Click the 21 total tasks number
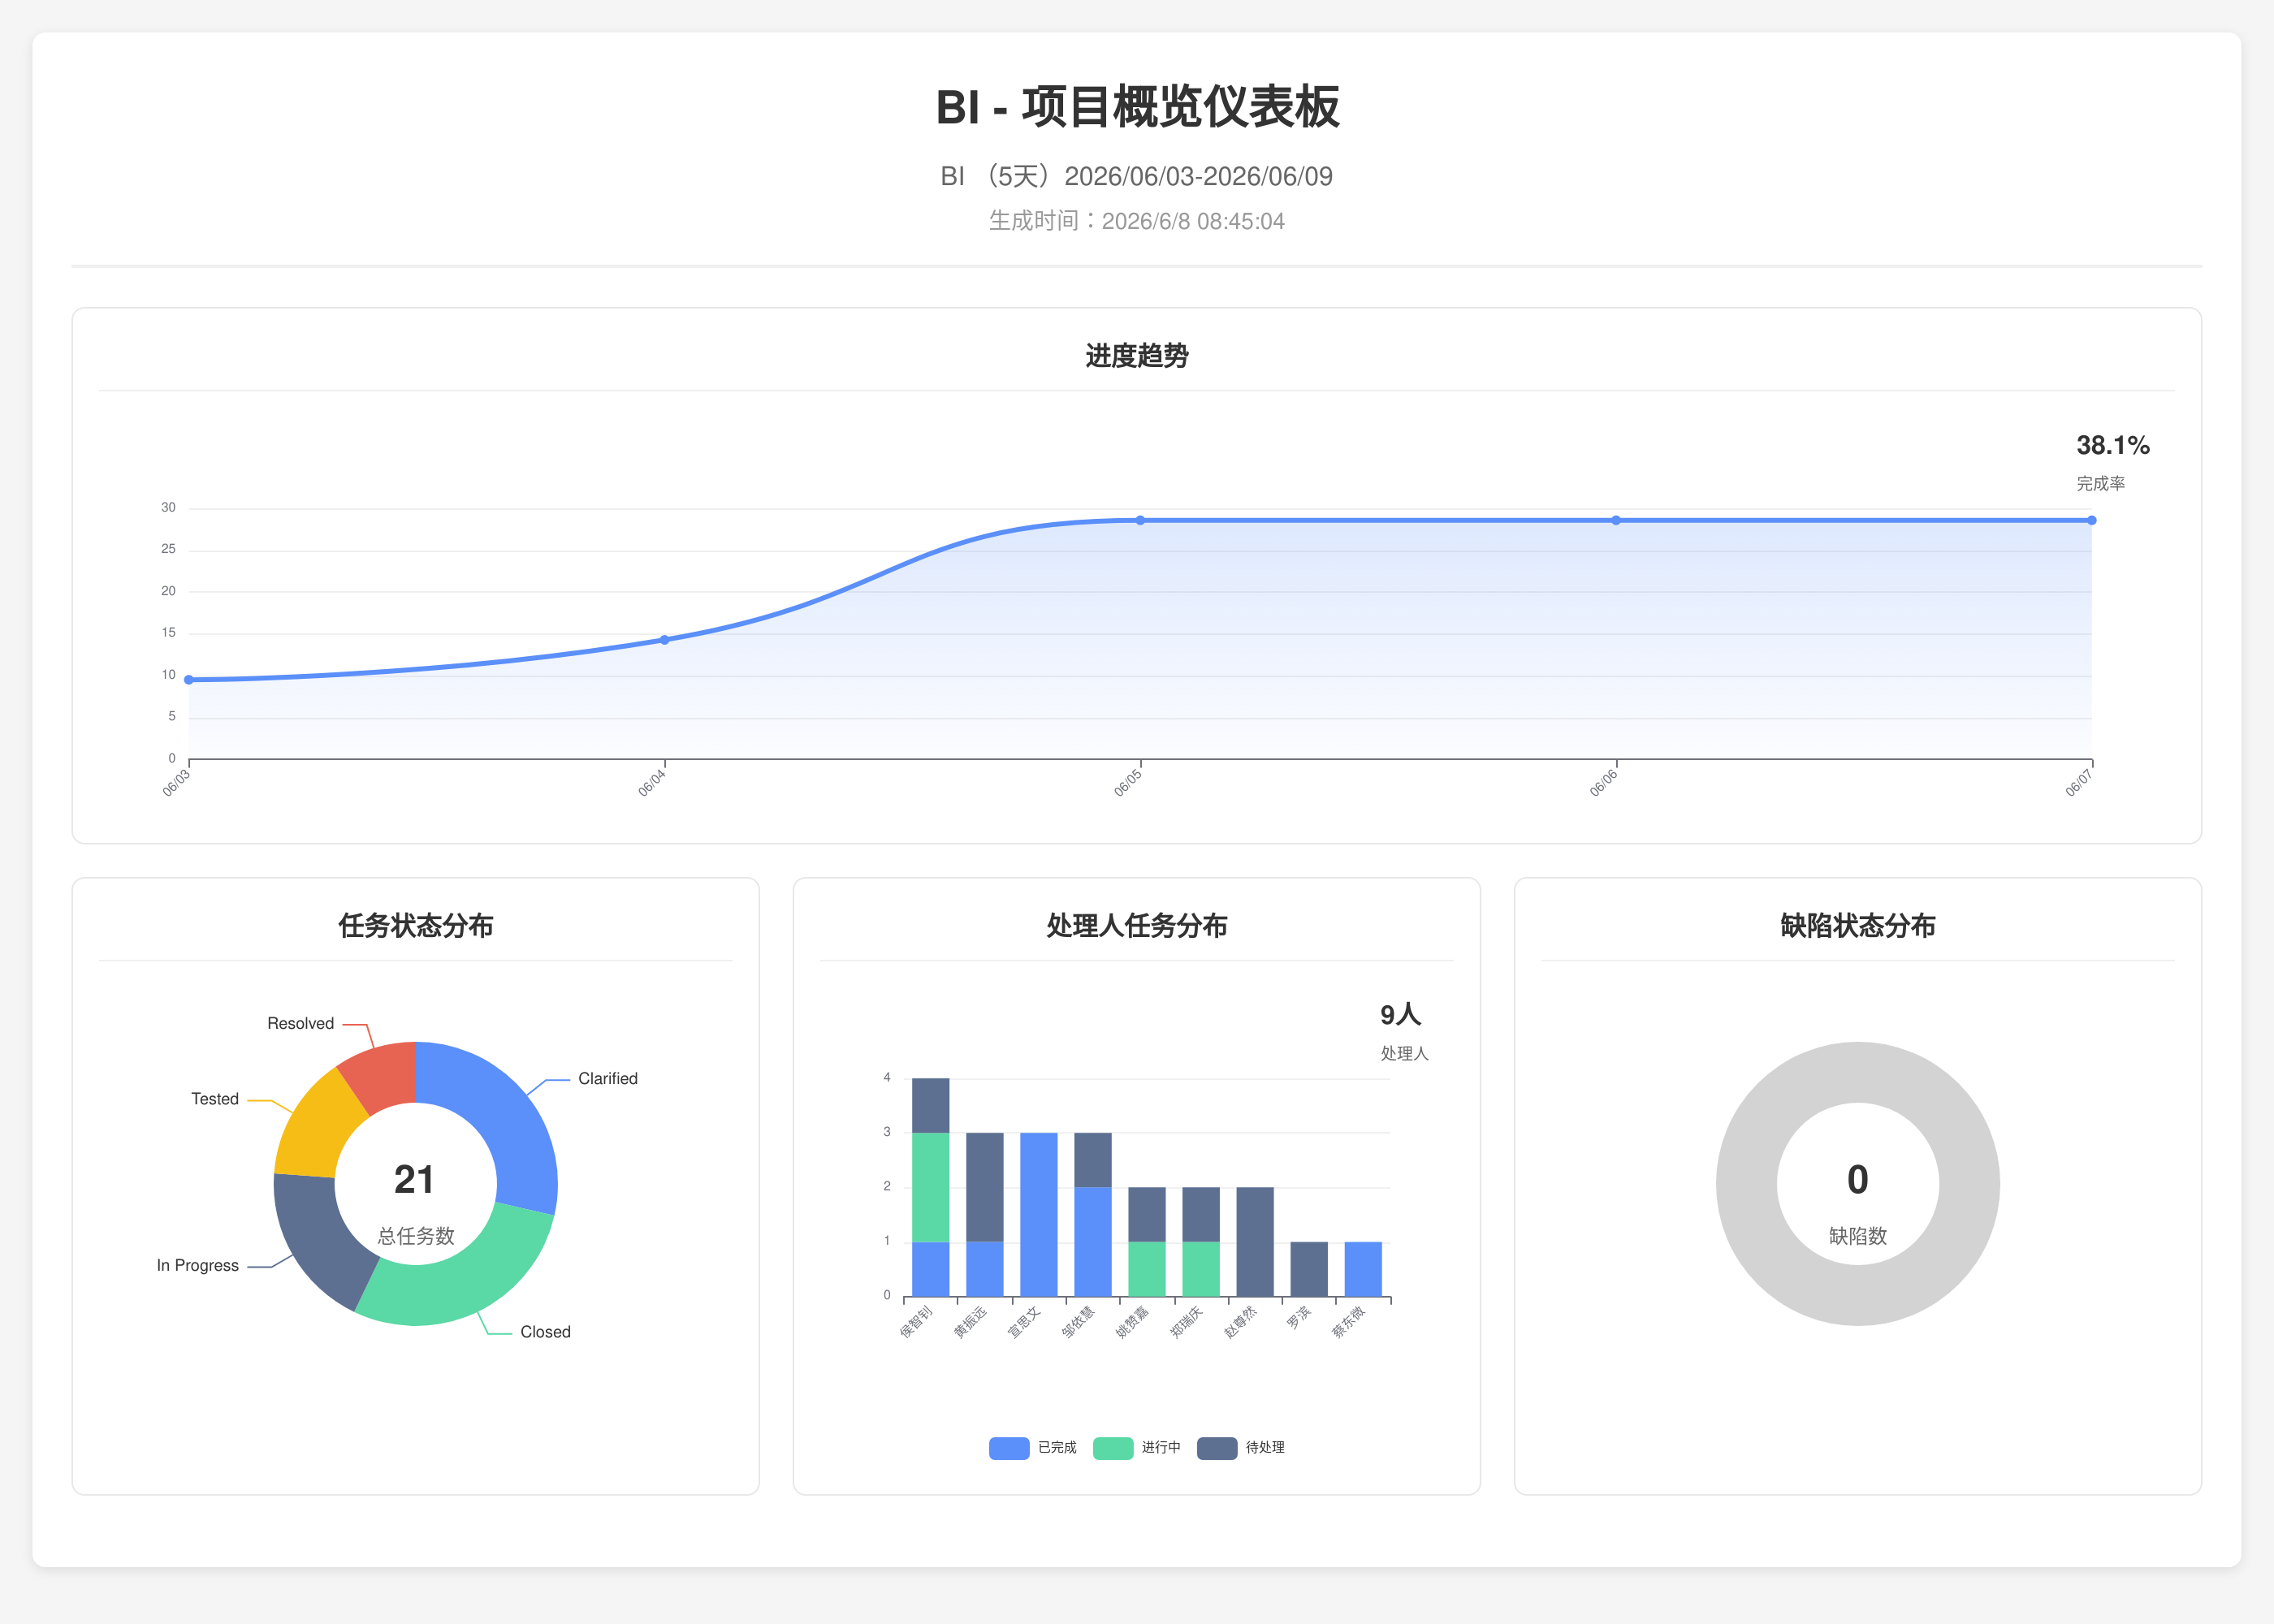 point(414,1180)
